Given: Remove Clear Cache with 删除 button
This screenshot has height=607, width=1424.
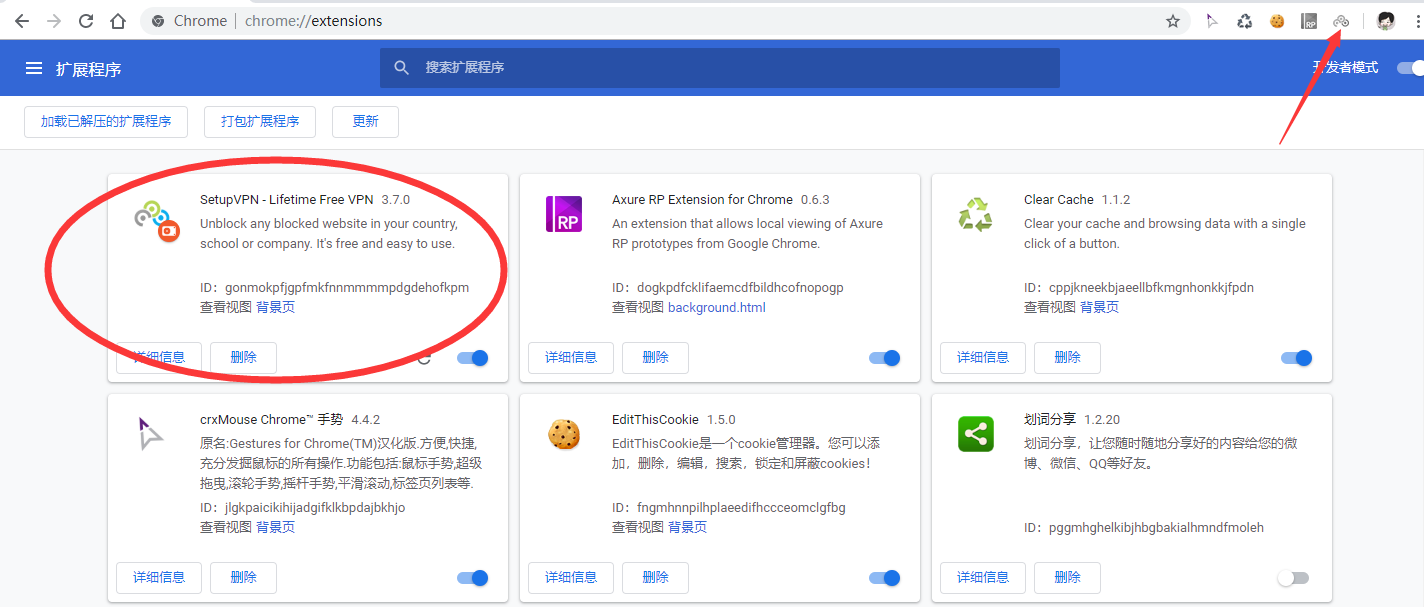Looking at the screenshot, I should click(1067, 358).
